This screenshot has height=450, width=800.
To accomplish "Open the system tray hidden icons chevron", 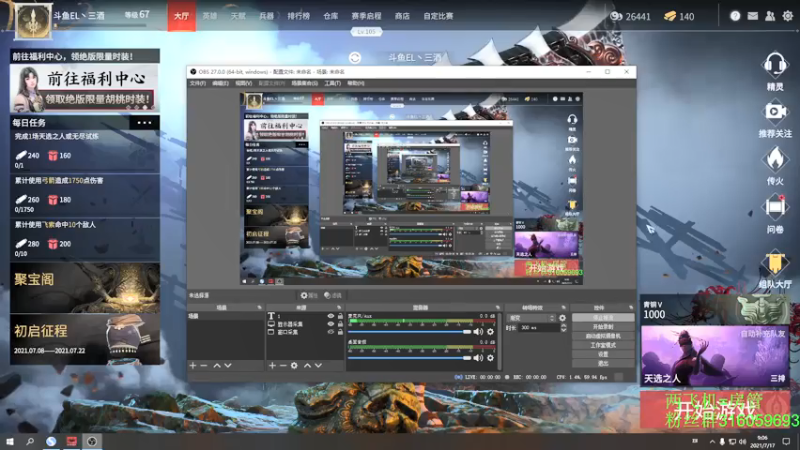I will pos(712,441).
